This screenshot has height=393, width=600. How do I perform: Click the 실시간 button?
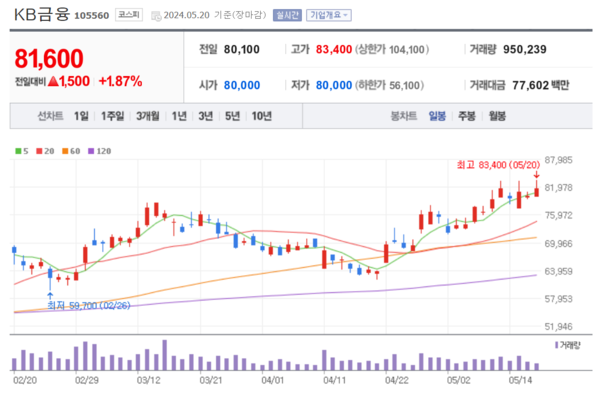(287, 15)
